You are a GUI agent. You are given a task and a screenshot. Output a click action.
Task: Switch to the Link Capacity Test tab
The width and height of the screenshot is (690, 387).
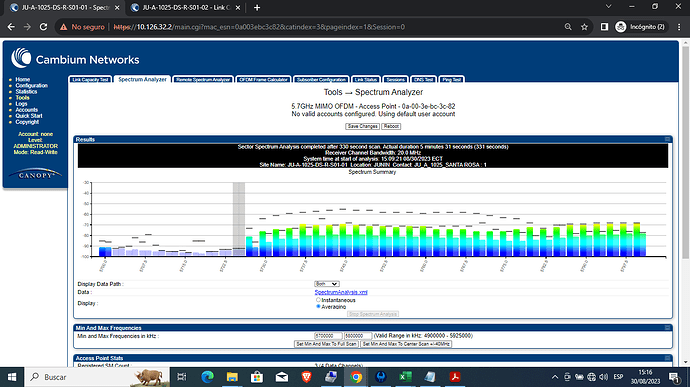[90, 80]
